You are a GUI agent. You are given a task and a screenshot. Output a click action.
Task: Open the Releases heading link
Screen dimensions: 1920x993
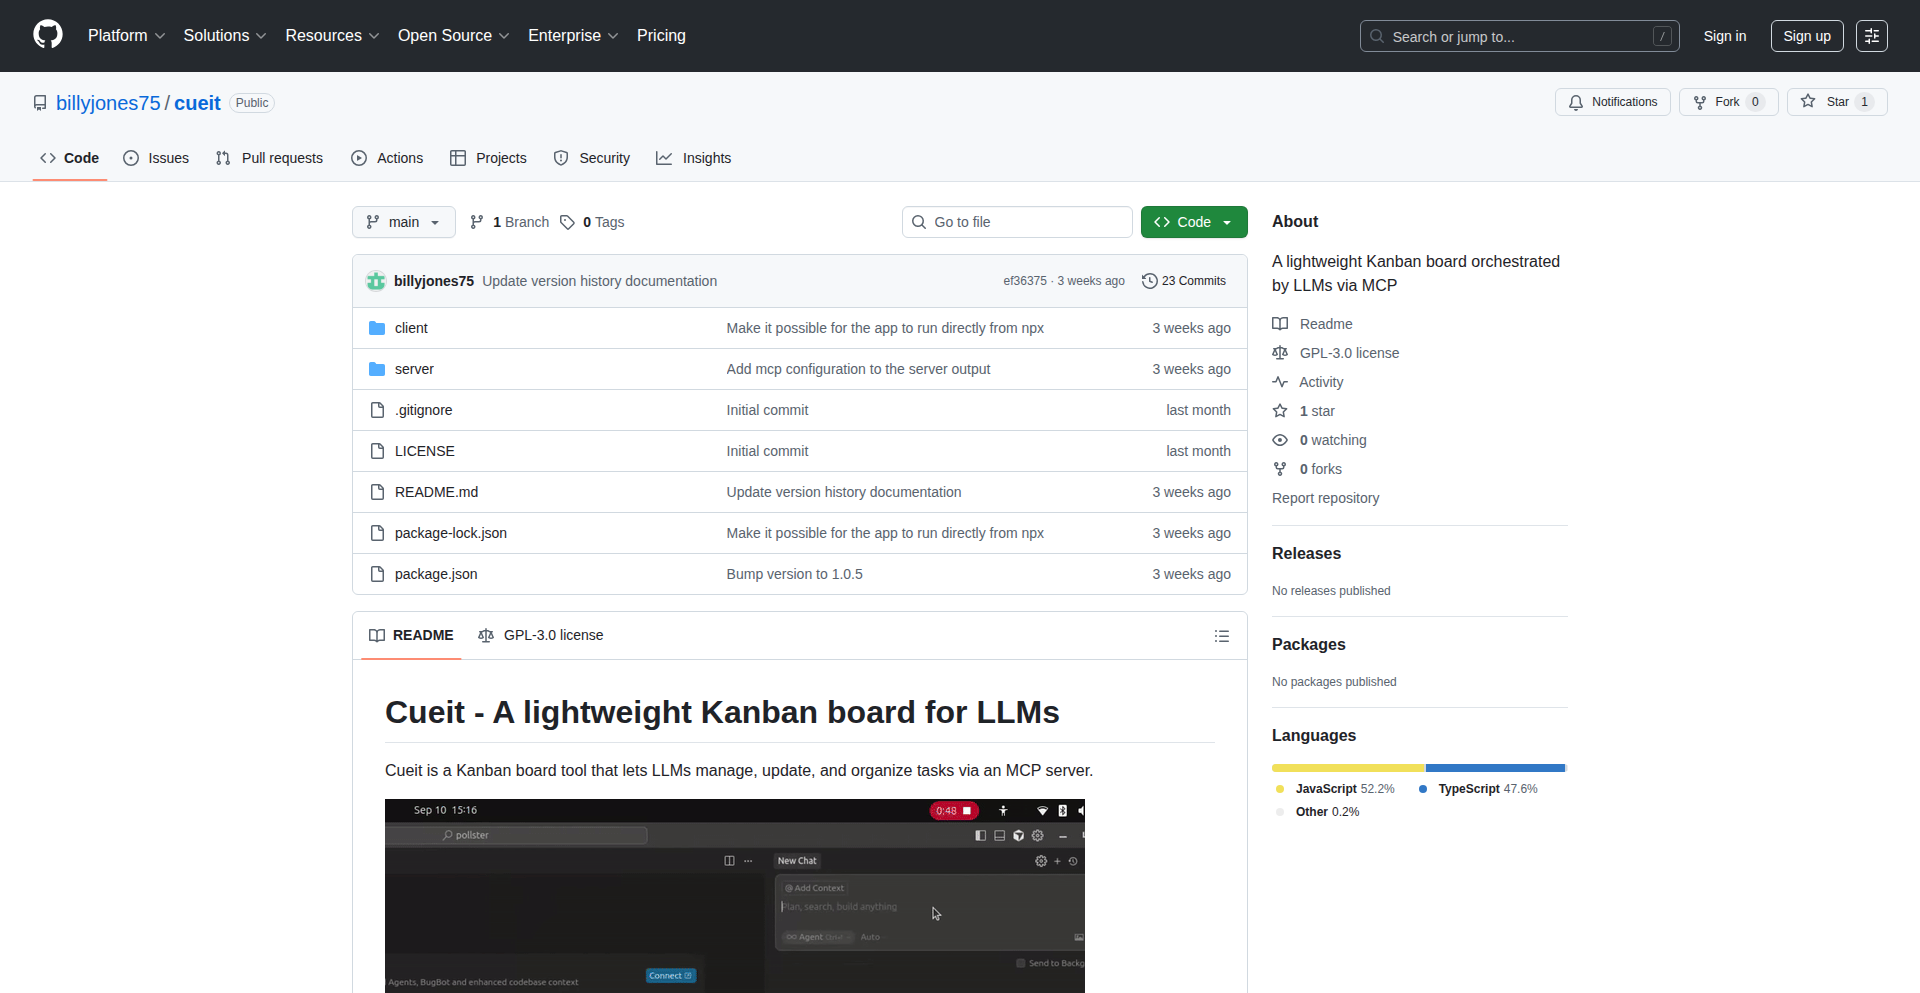click(1306, 553)
